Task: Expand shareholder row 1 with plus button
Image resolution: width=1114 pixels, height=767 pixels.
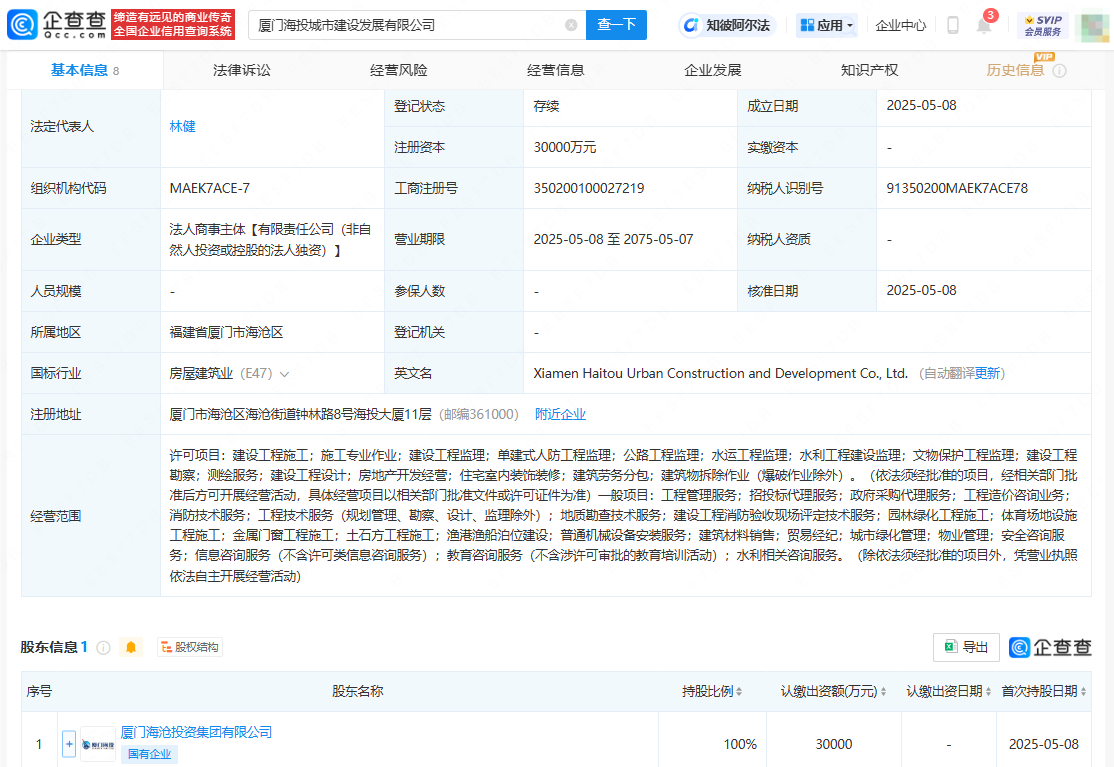Action: [69, 744]
